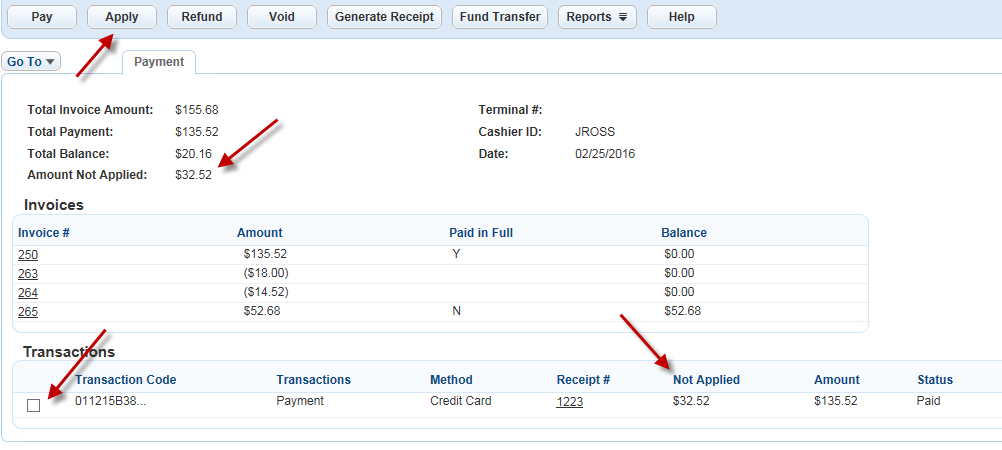Open the Fund Transfer action

501,17
